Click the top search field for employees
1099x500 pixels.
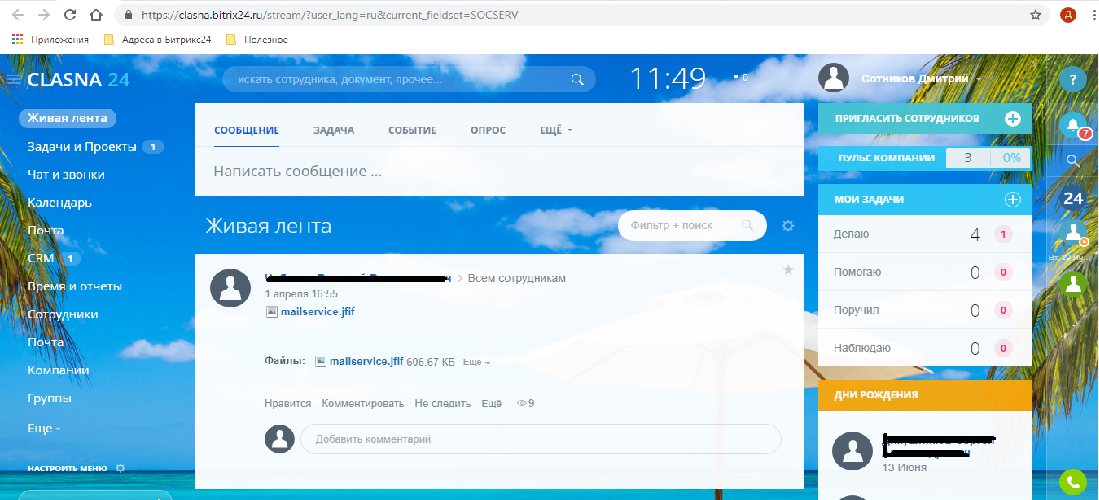click(x=408, y=79)
